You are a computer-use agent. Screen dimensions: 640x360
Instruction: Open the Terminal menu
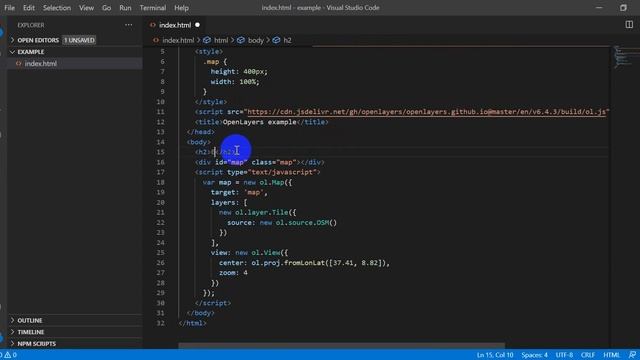pyautogui.click(x=153, y=8)
